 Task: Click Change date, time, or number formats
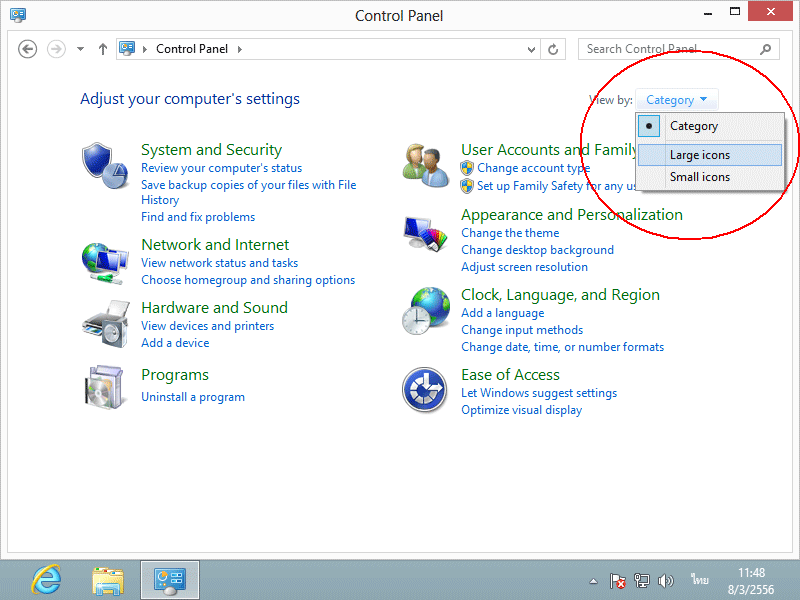(563, 347)
